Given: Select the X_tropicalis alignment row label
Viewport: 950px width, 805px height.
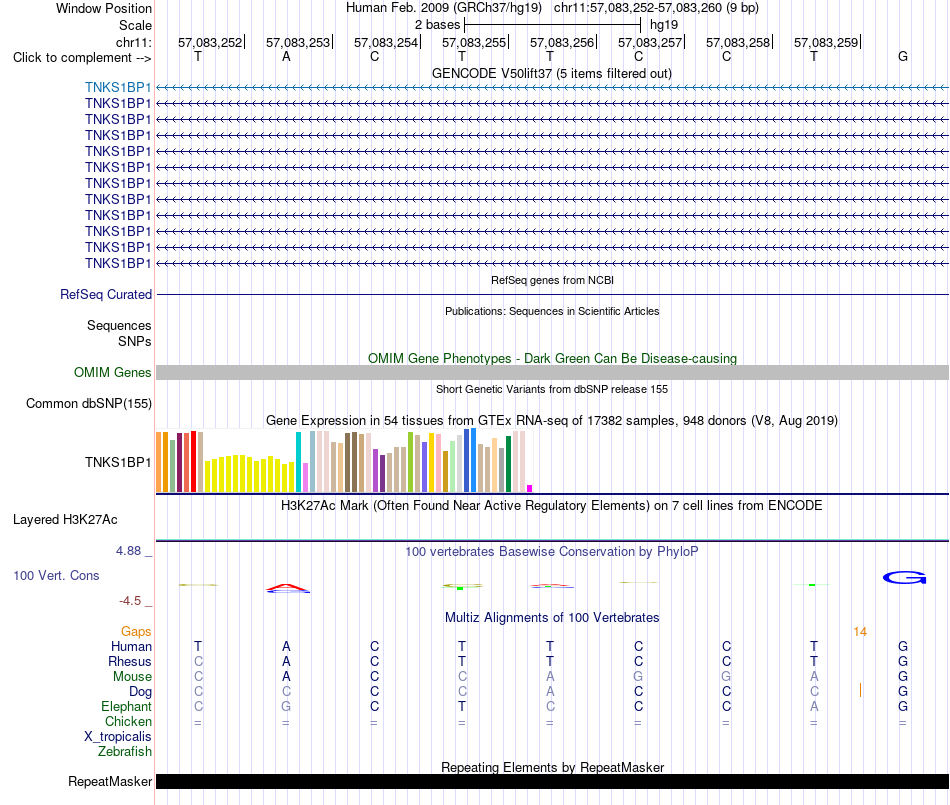Looking at the screenshot, I should (118, 737).
